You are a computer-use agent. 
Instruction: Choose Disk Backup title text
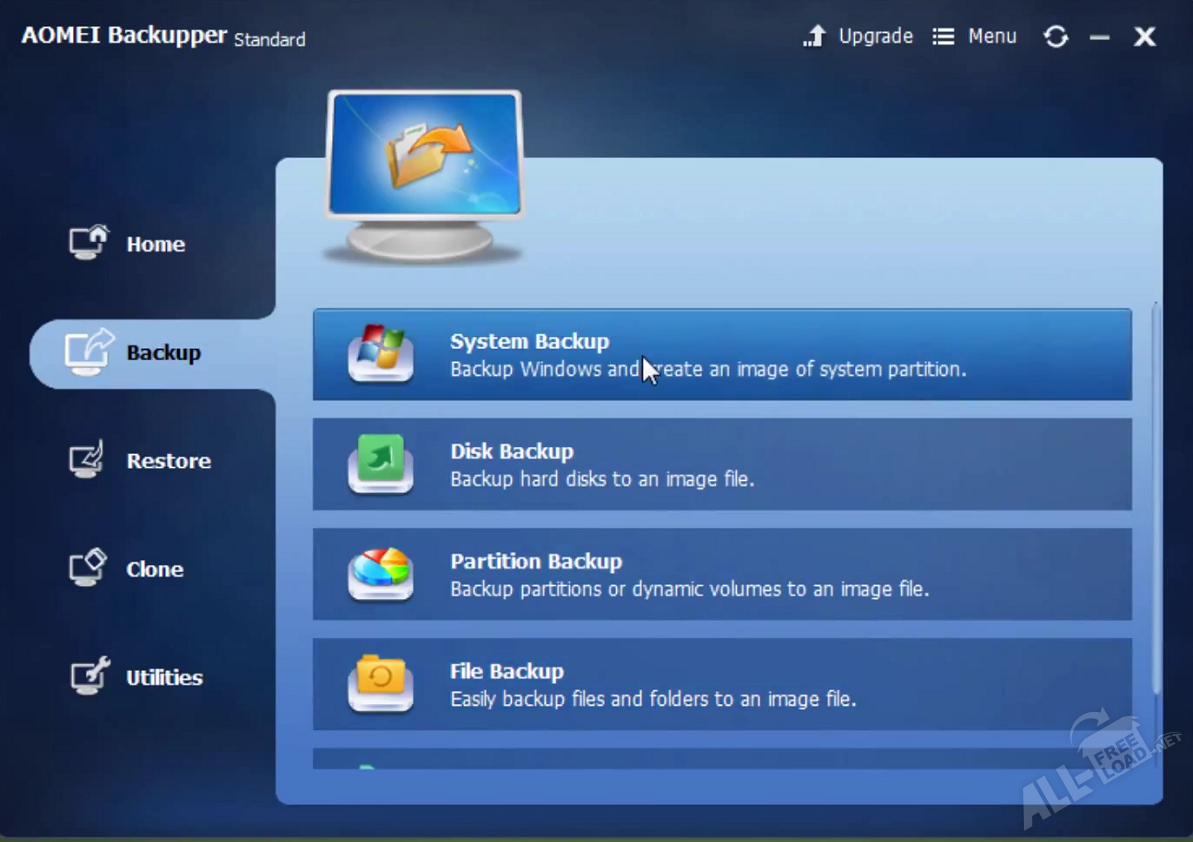(x=511, y=452)
